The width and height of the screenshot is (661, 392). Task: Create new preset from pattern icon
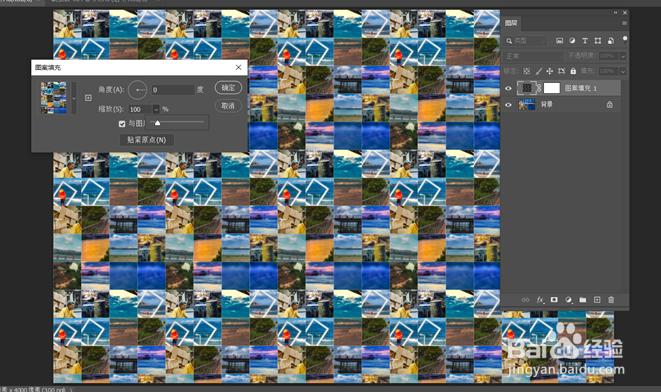click(x=88, y=98)
